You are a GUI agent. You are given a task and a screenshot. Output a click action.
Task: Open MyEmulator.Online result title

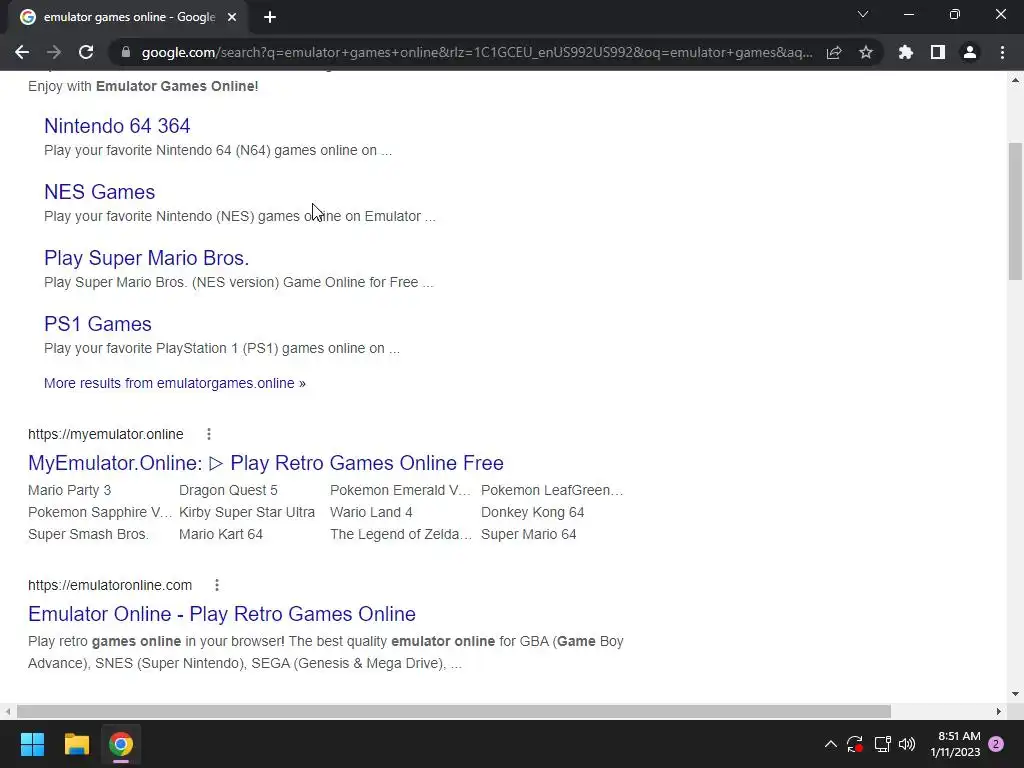click(x=266, y=462)
